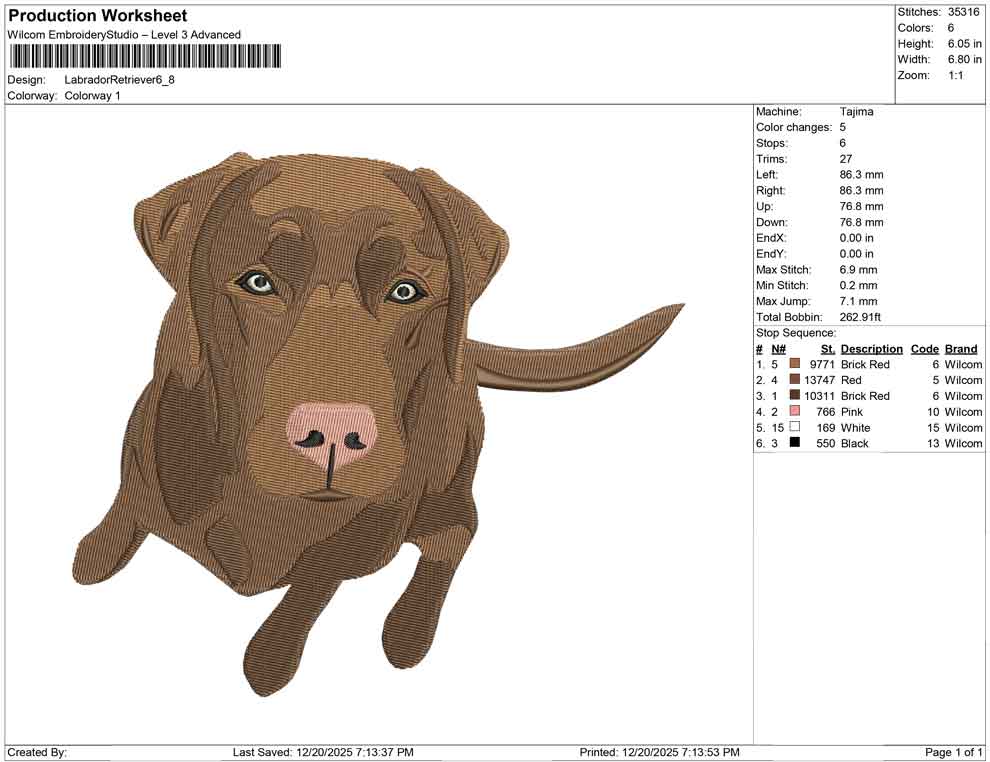The image size is (990, 762).
Task: Click the Description column header
Action: coord(871,349)
